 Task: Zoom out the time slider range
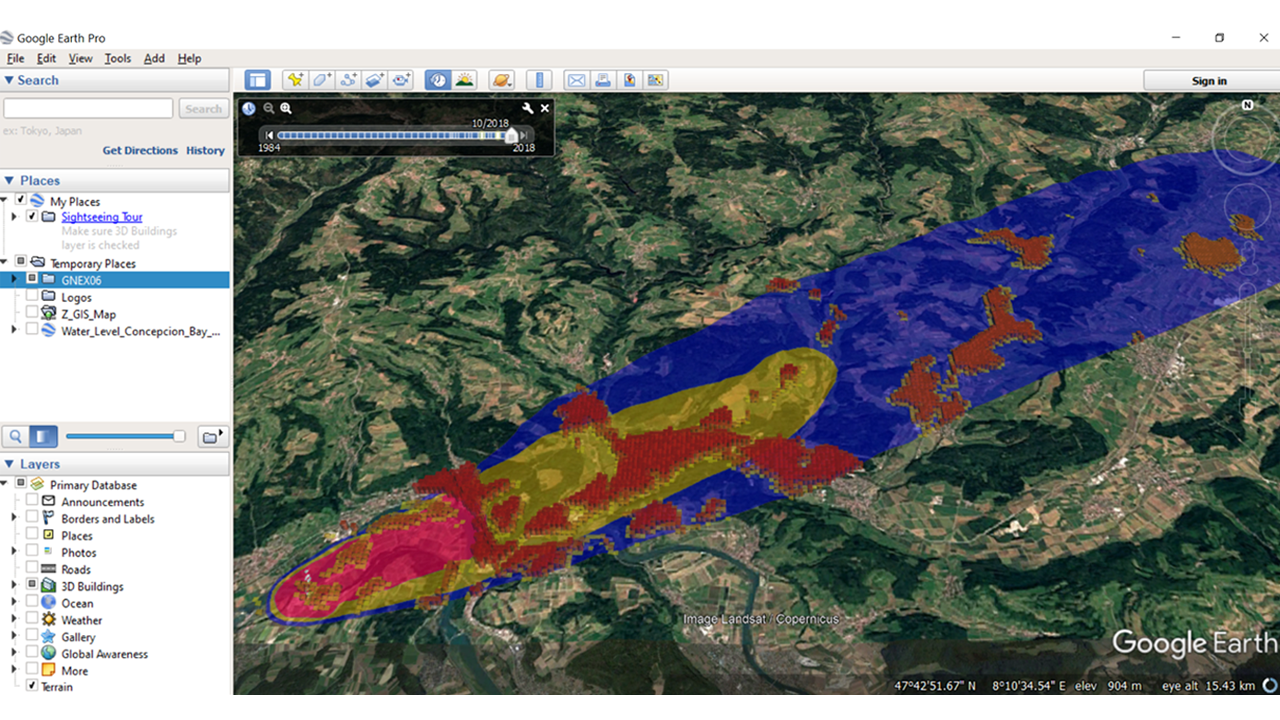pos(269,108)
